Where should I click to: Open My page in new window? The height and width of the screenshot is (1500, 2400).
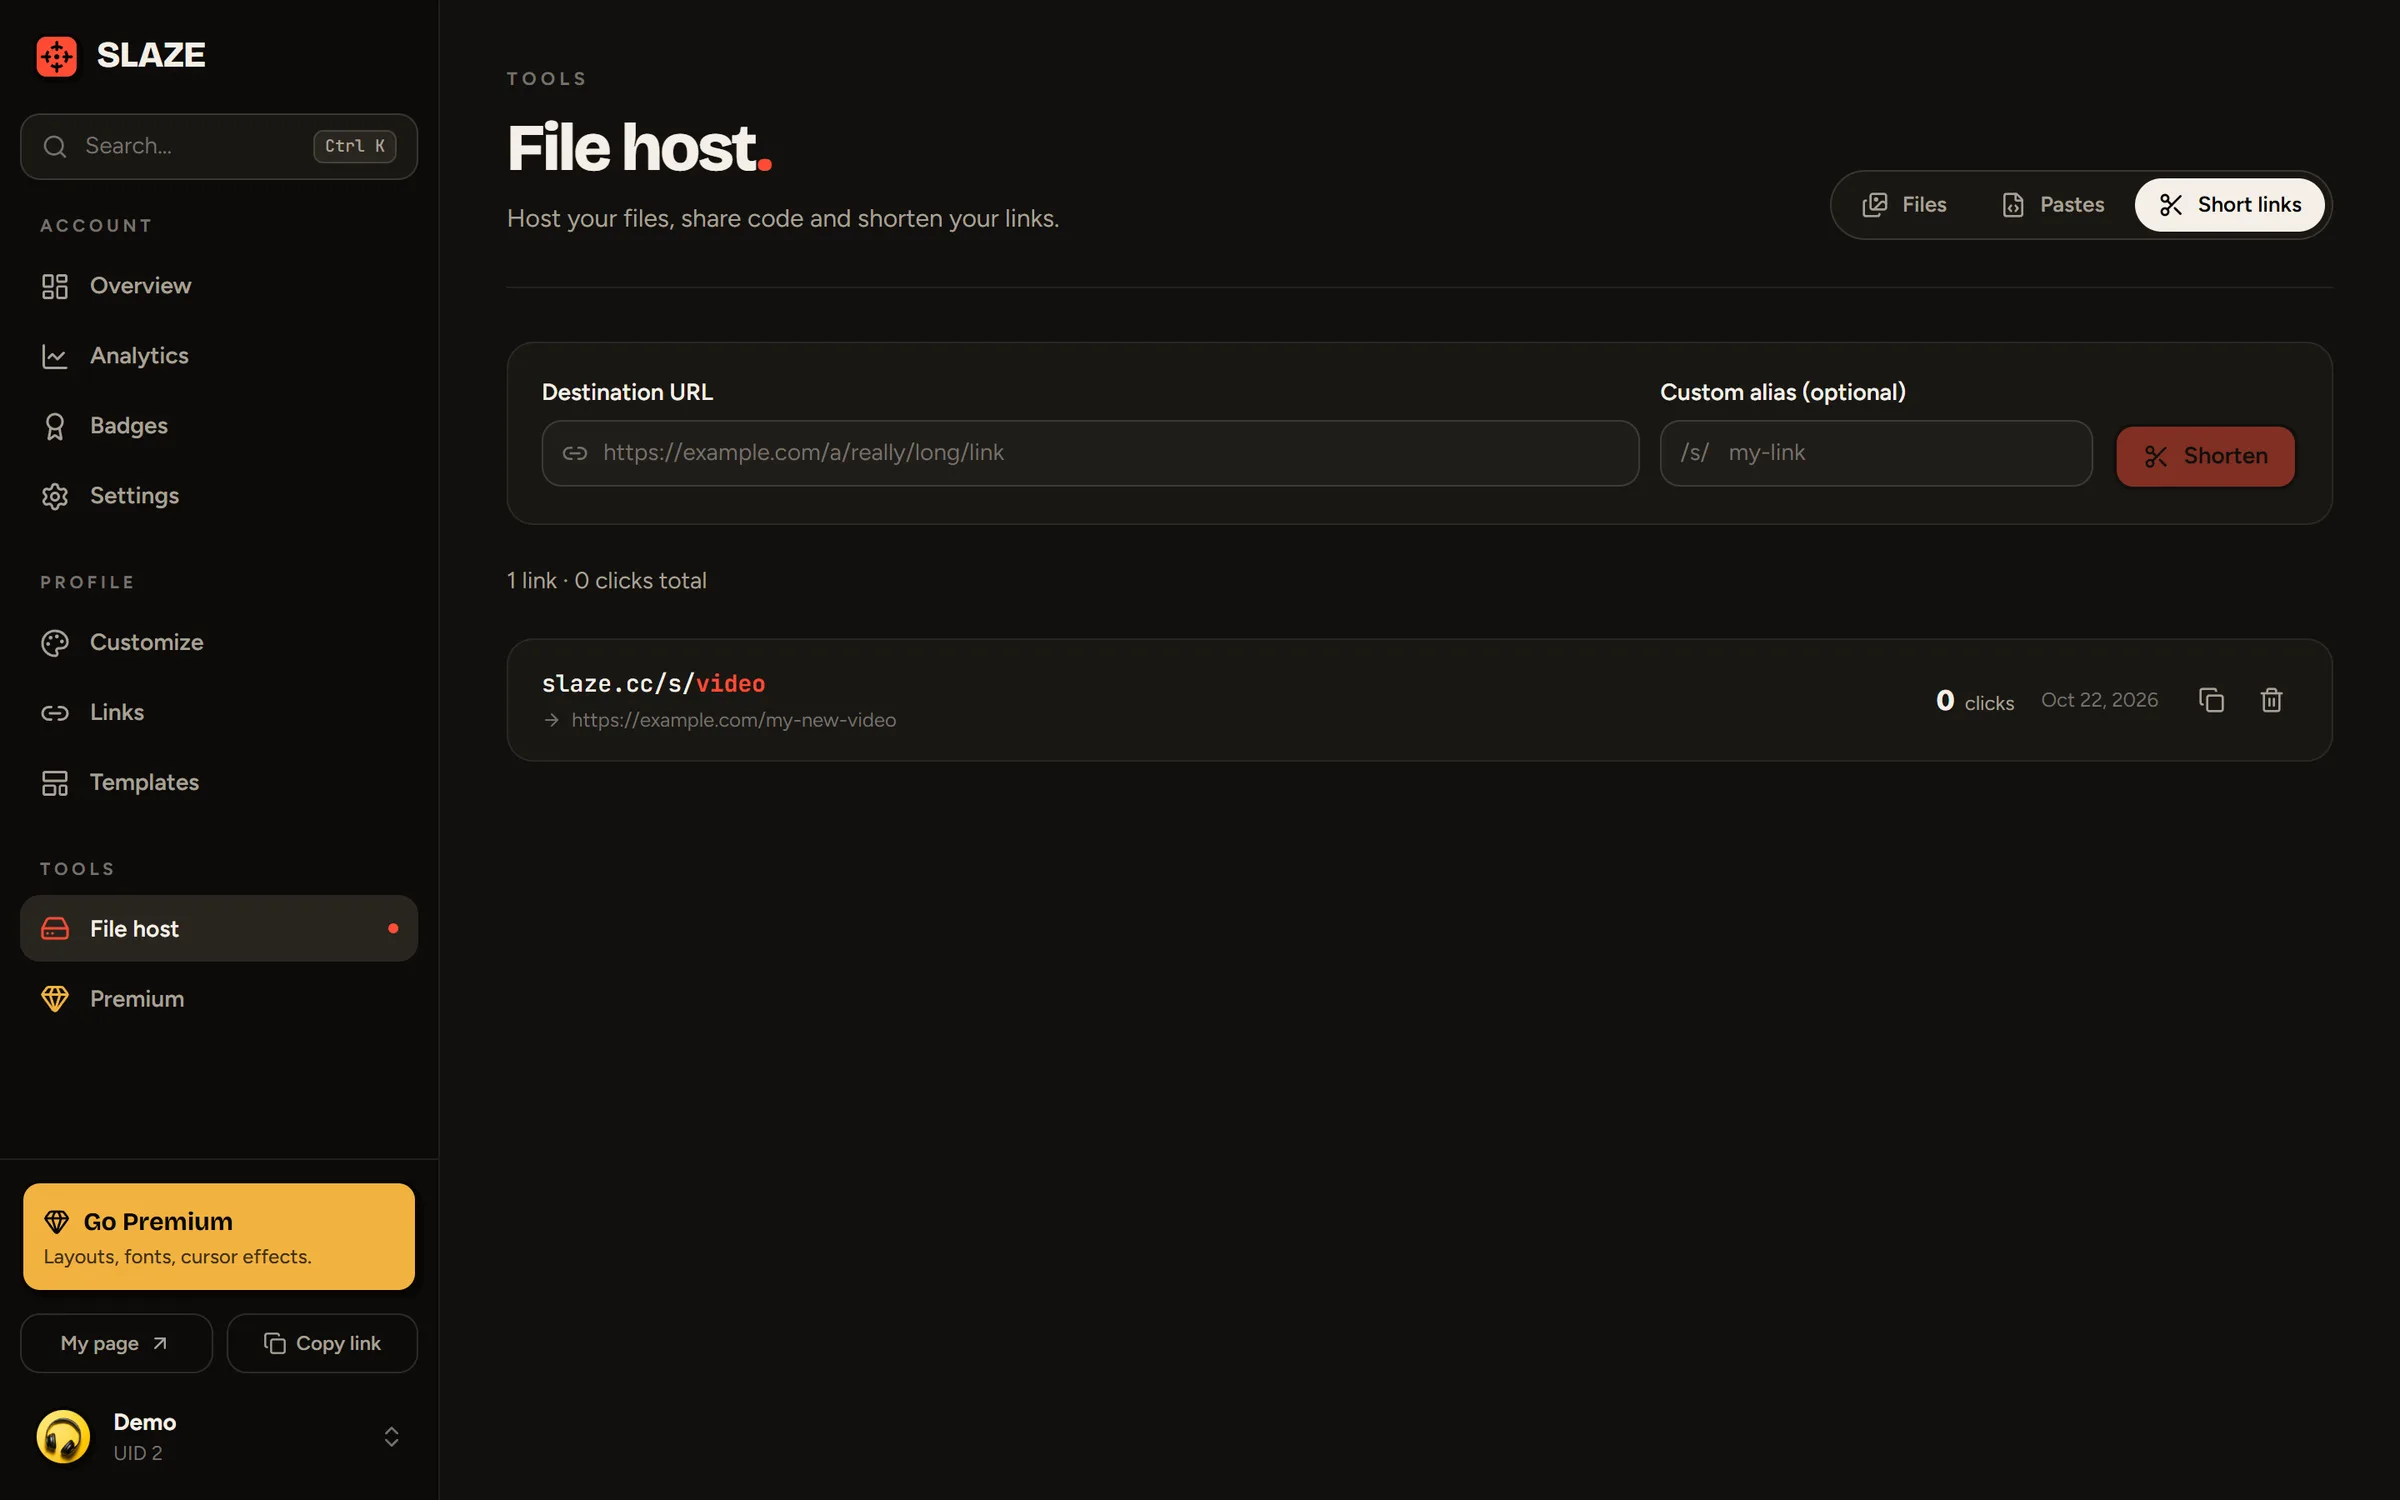[116, 1343]
